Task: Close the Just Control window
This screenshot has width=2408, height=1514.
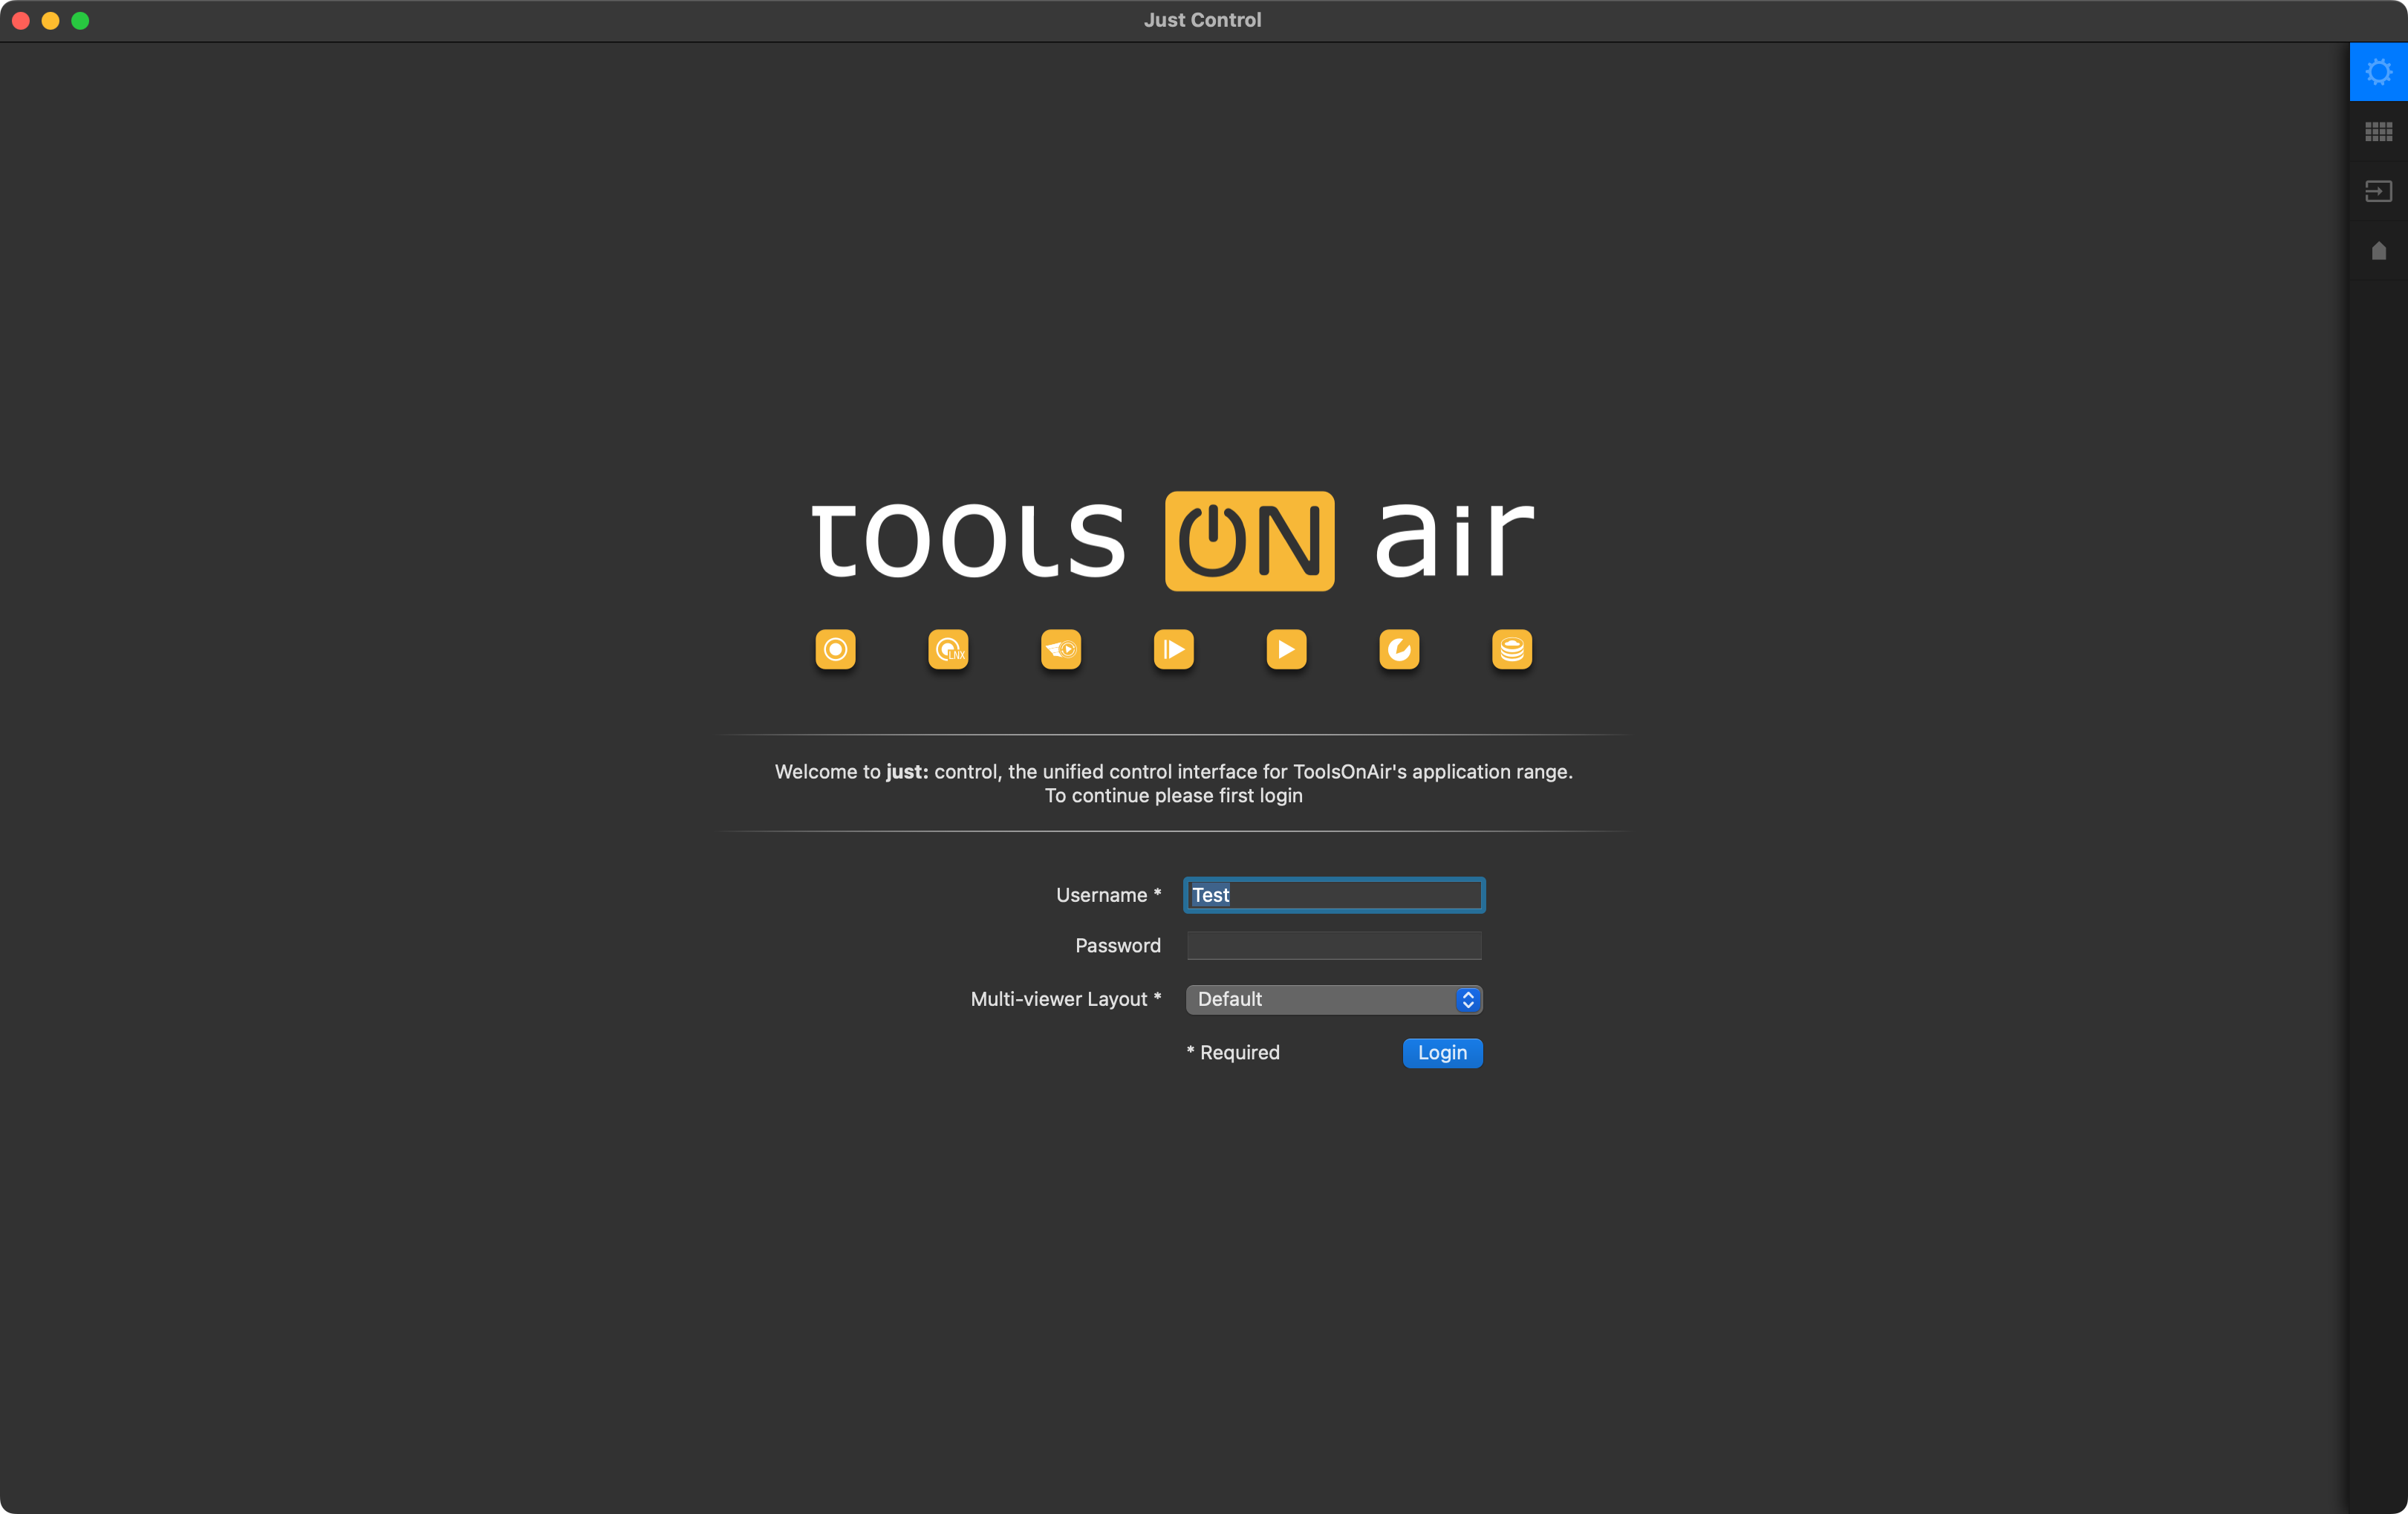Action: tap(21, 20)
